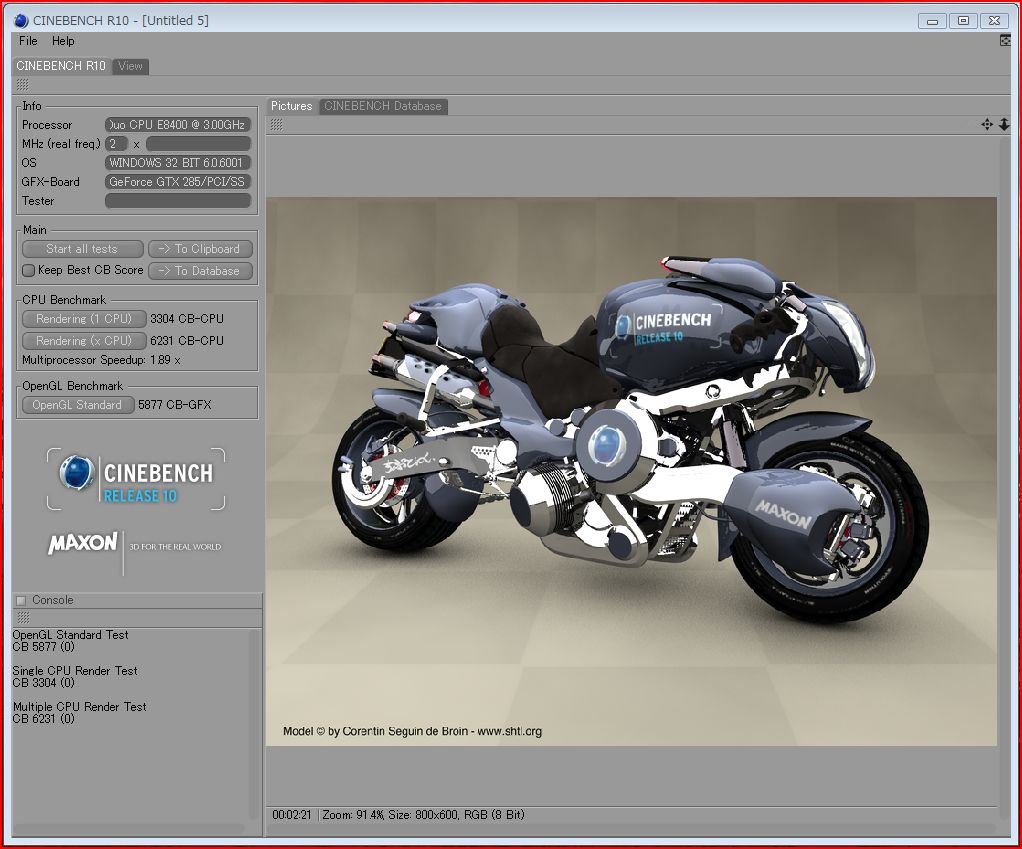Click the CINEBENCH Release 10 logo

[136, 479]
